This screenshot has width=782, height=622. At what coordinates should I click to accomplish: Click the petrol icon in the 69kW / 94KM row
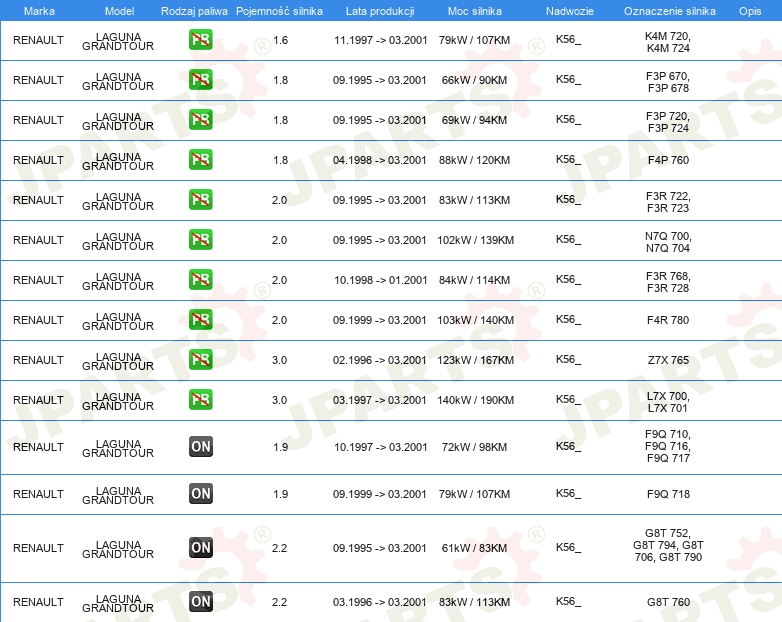coord(201,120)
